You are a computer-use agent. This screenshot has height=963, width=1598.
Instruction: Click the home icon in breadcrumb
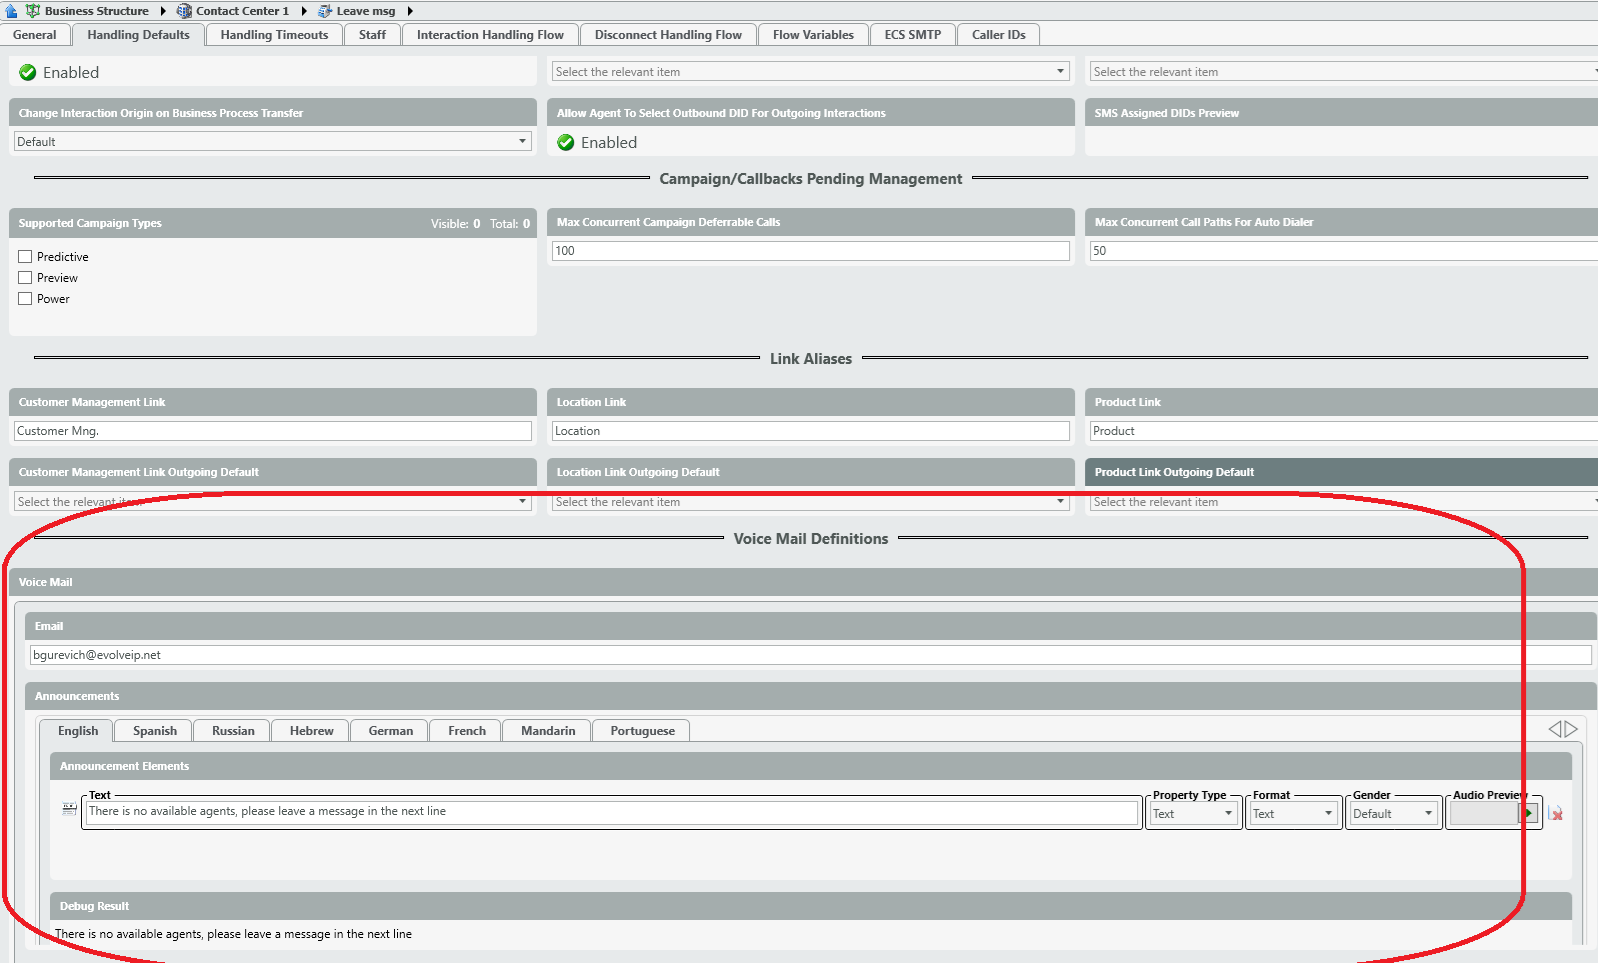point(11,11)
